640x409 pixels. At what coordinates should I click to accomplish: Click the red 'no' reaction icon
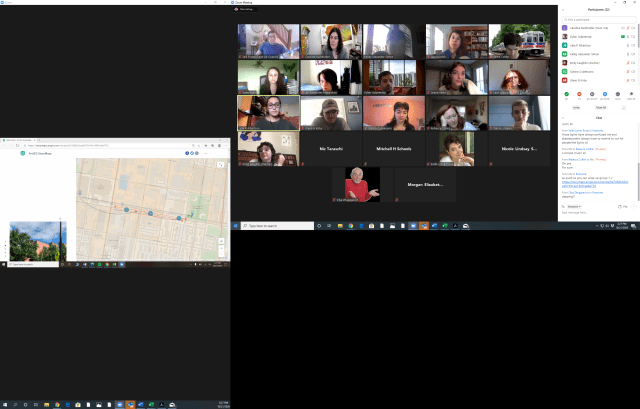click(579, 94)
